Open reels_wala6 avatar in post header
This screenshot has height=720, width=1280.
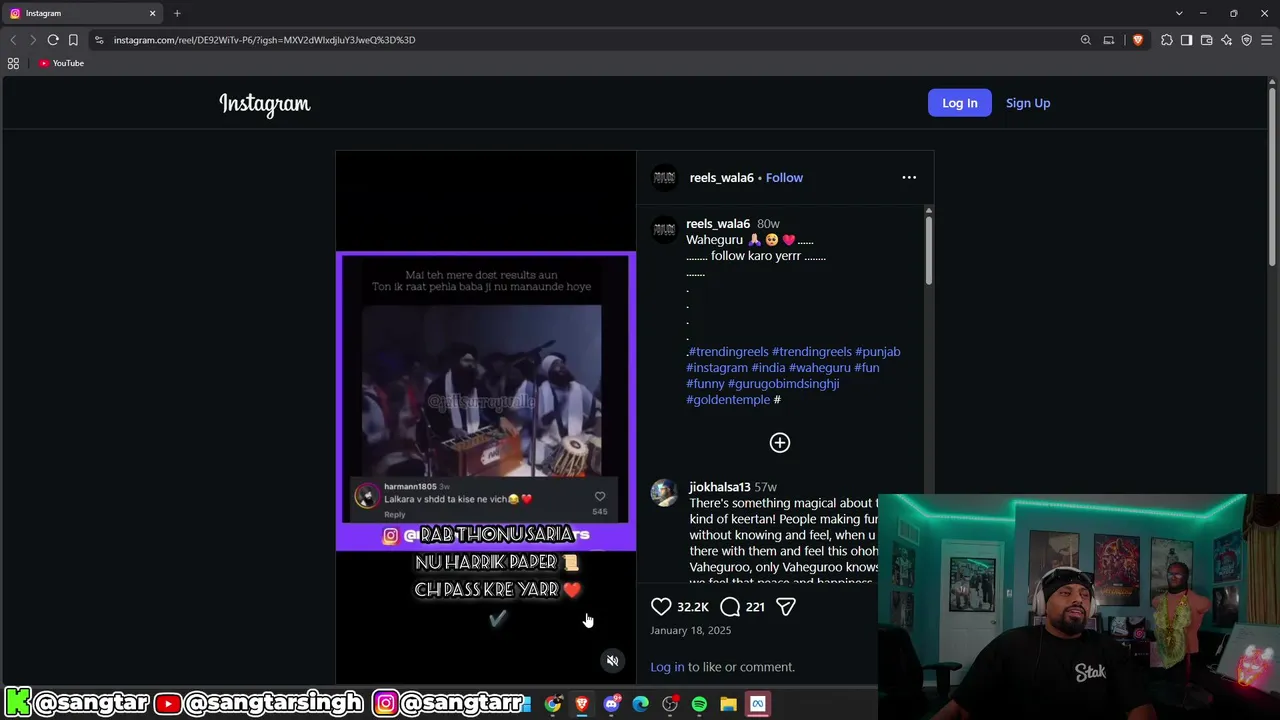point(664,178)
